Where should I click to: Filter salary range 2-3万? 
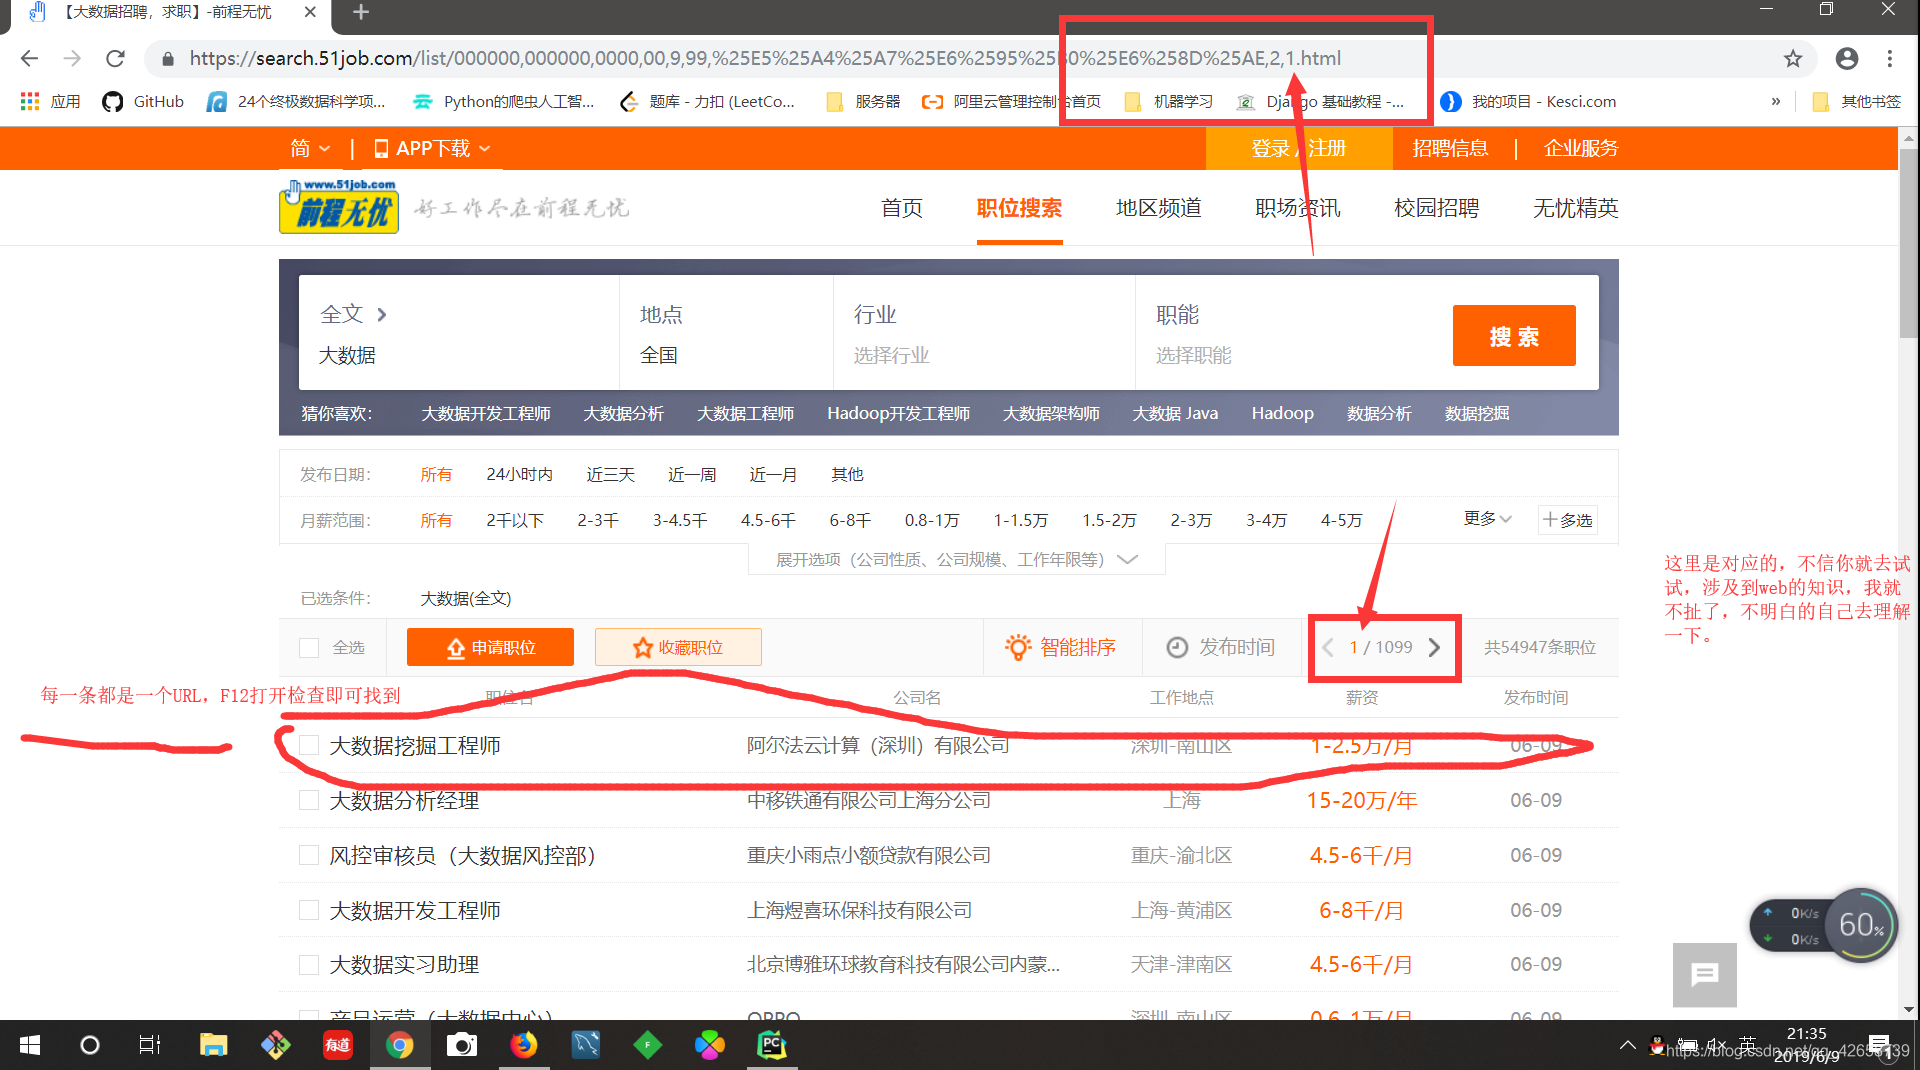[1190, 520]
